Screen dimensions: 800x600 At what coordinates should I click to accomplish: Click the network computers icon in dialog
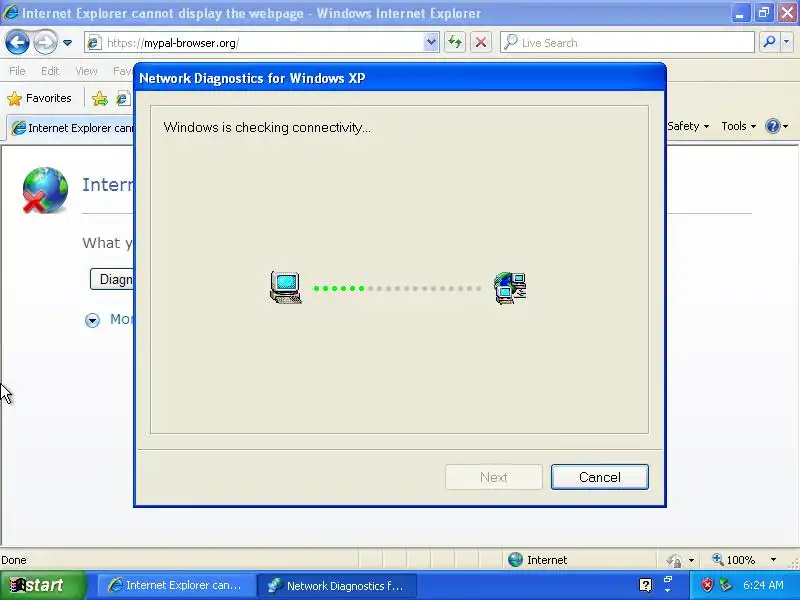click(x=510, y=288)
